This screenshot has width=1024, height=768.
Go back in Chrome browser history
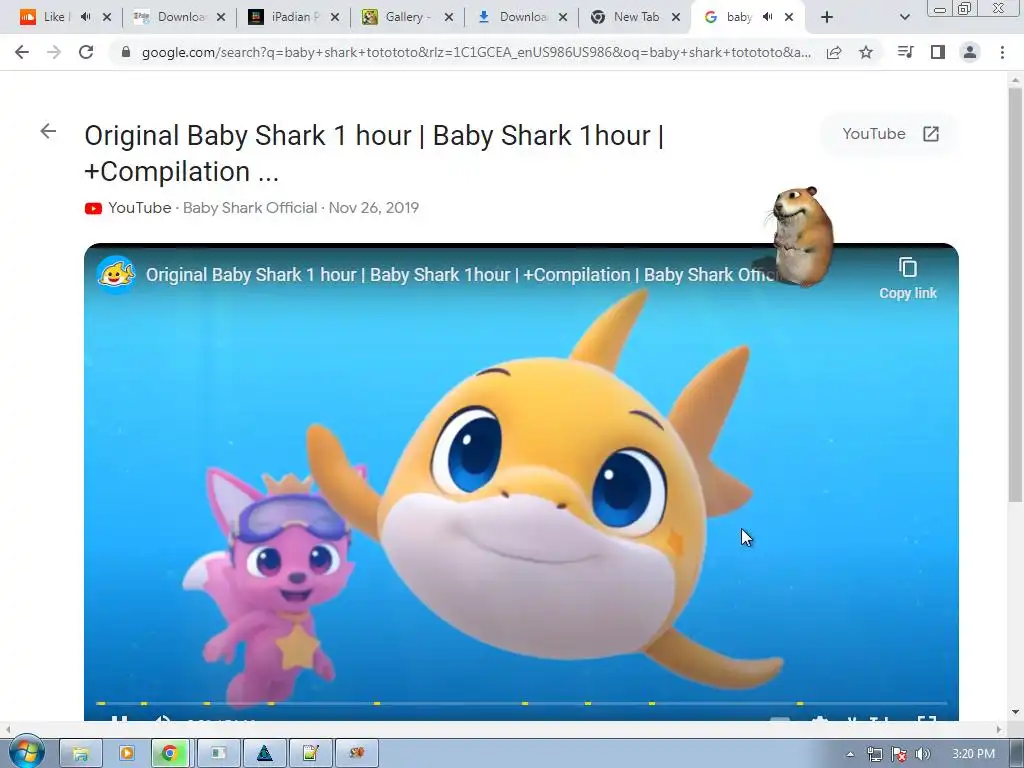(22, 52)
